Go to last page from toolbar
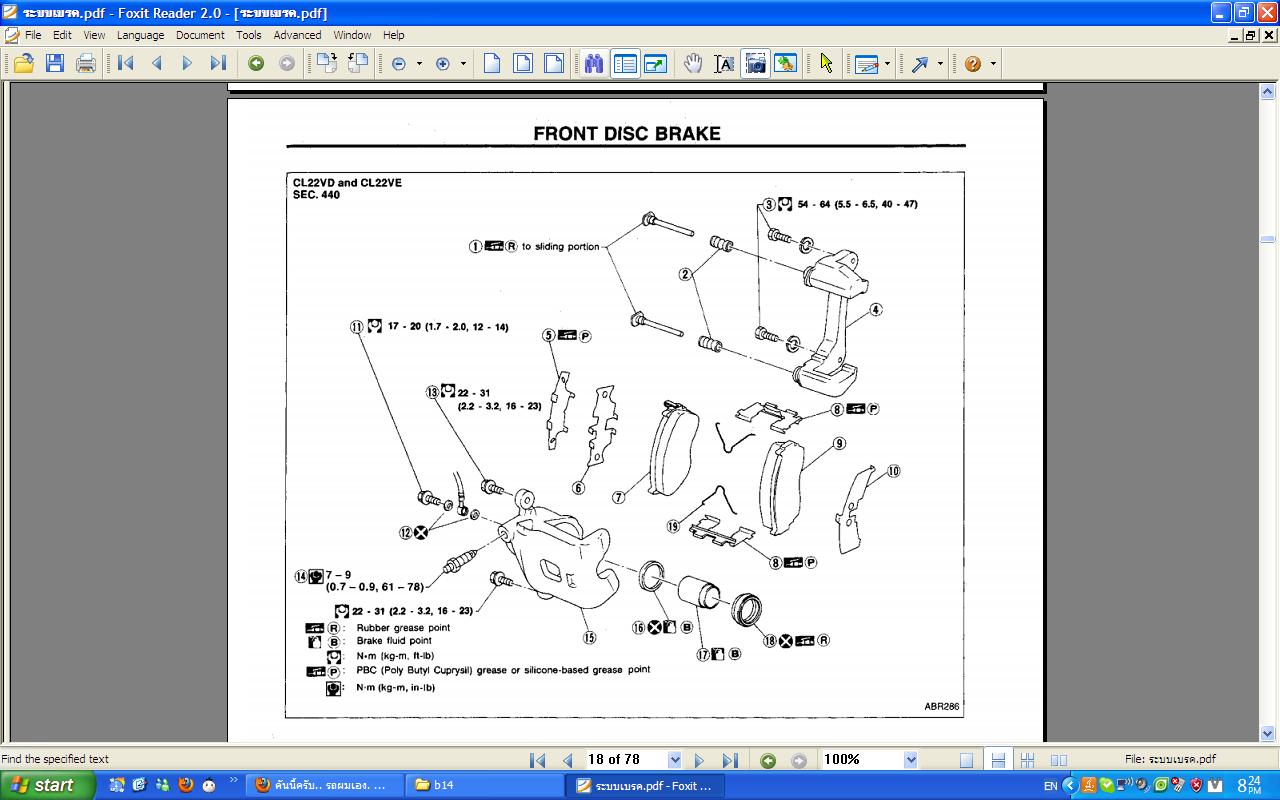 (x=218, y=63)
